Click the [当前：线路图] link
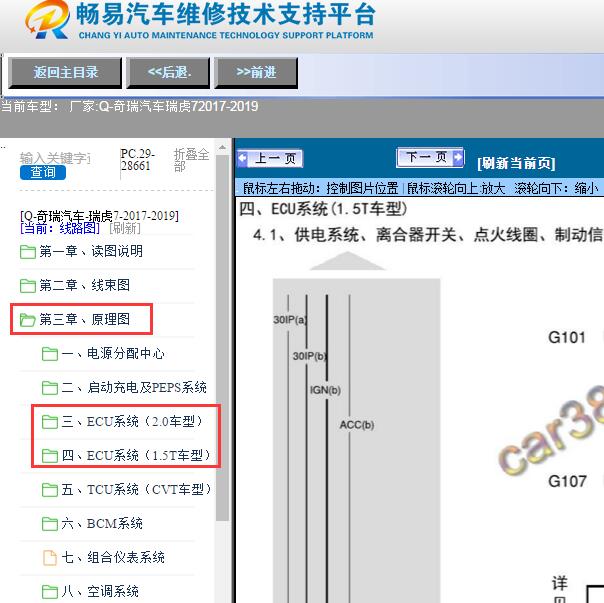604x603 pixels. [x=60, y=228]
